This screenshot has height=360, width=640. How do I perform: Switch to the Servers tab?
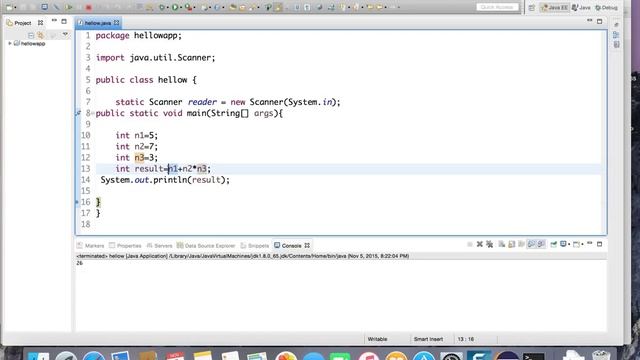[159, 246]
